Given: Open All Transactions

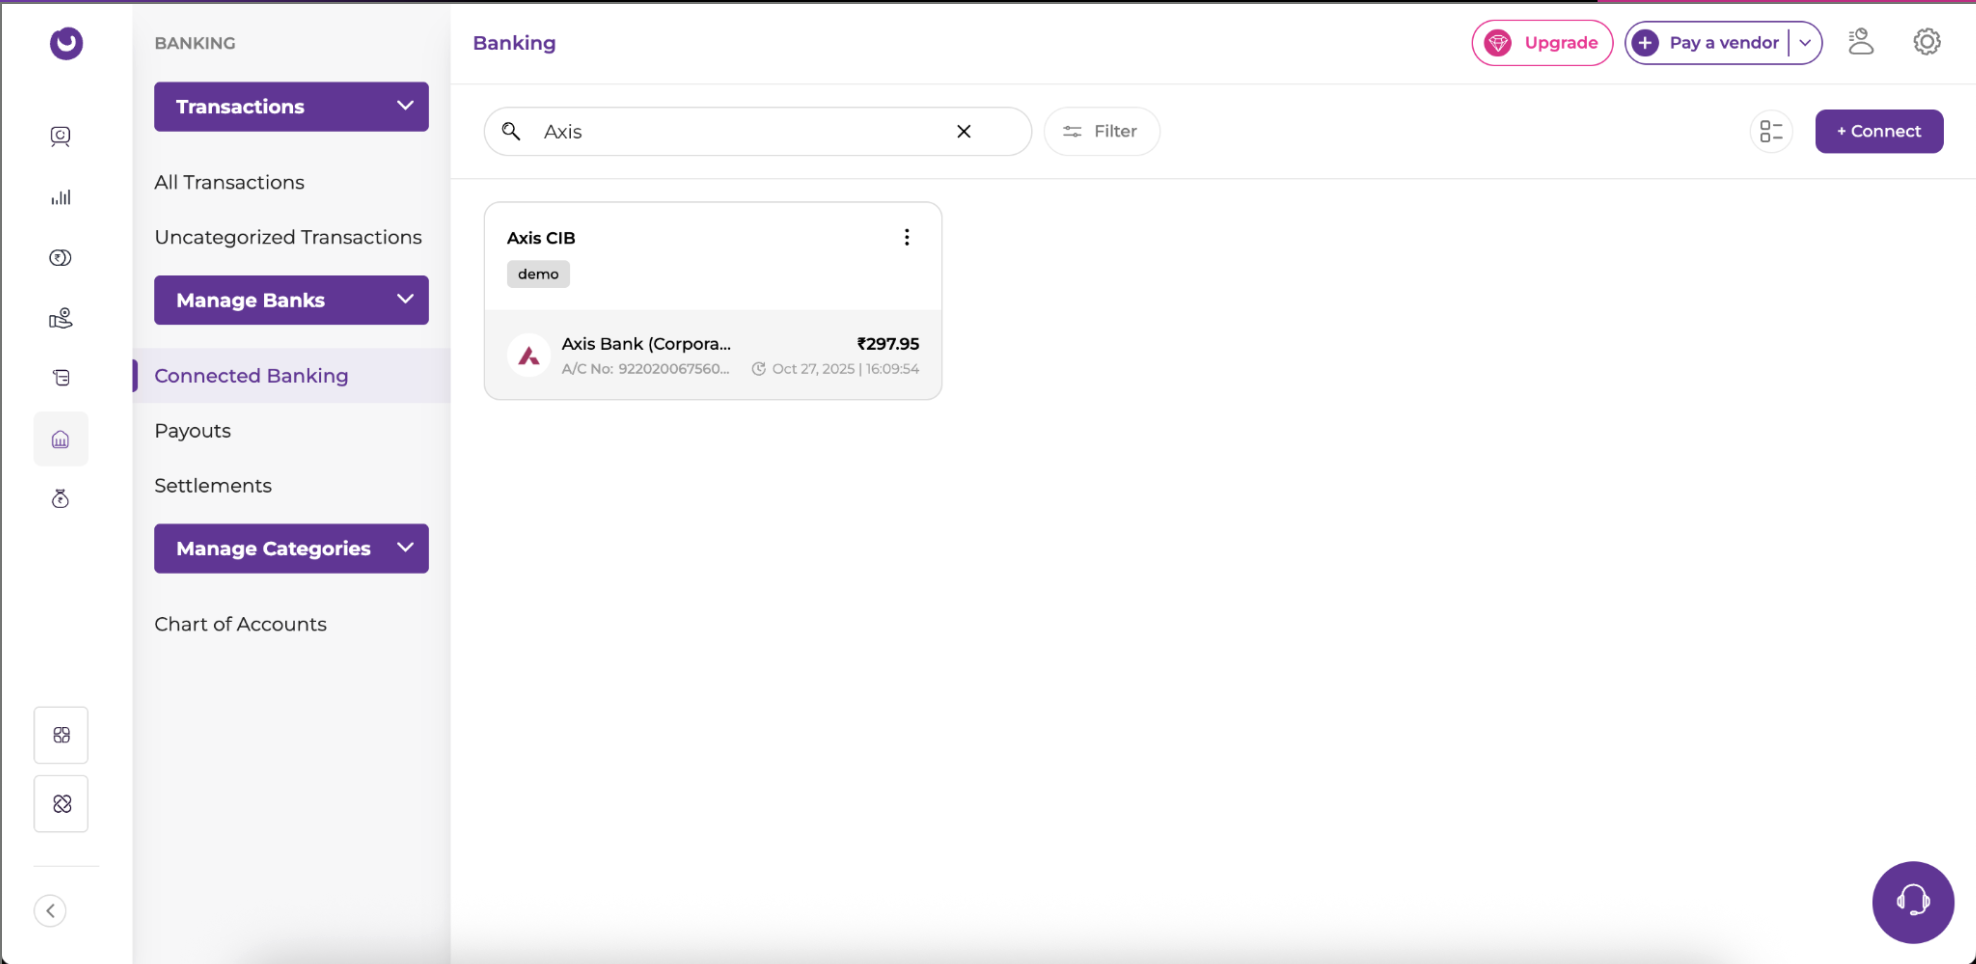Looking at the screenshot, I should (x=229, y=182).
